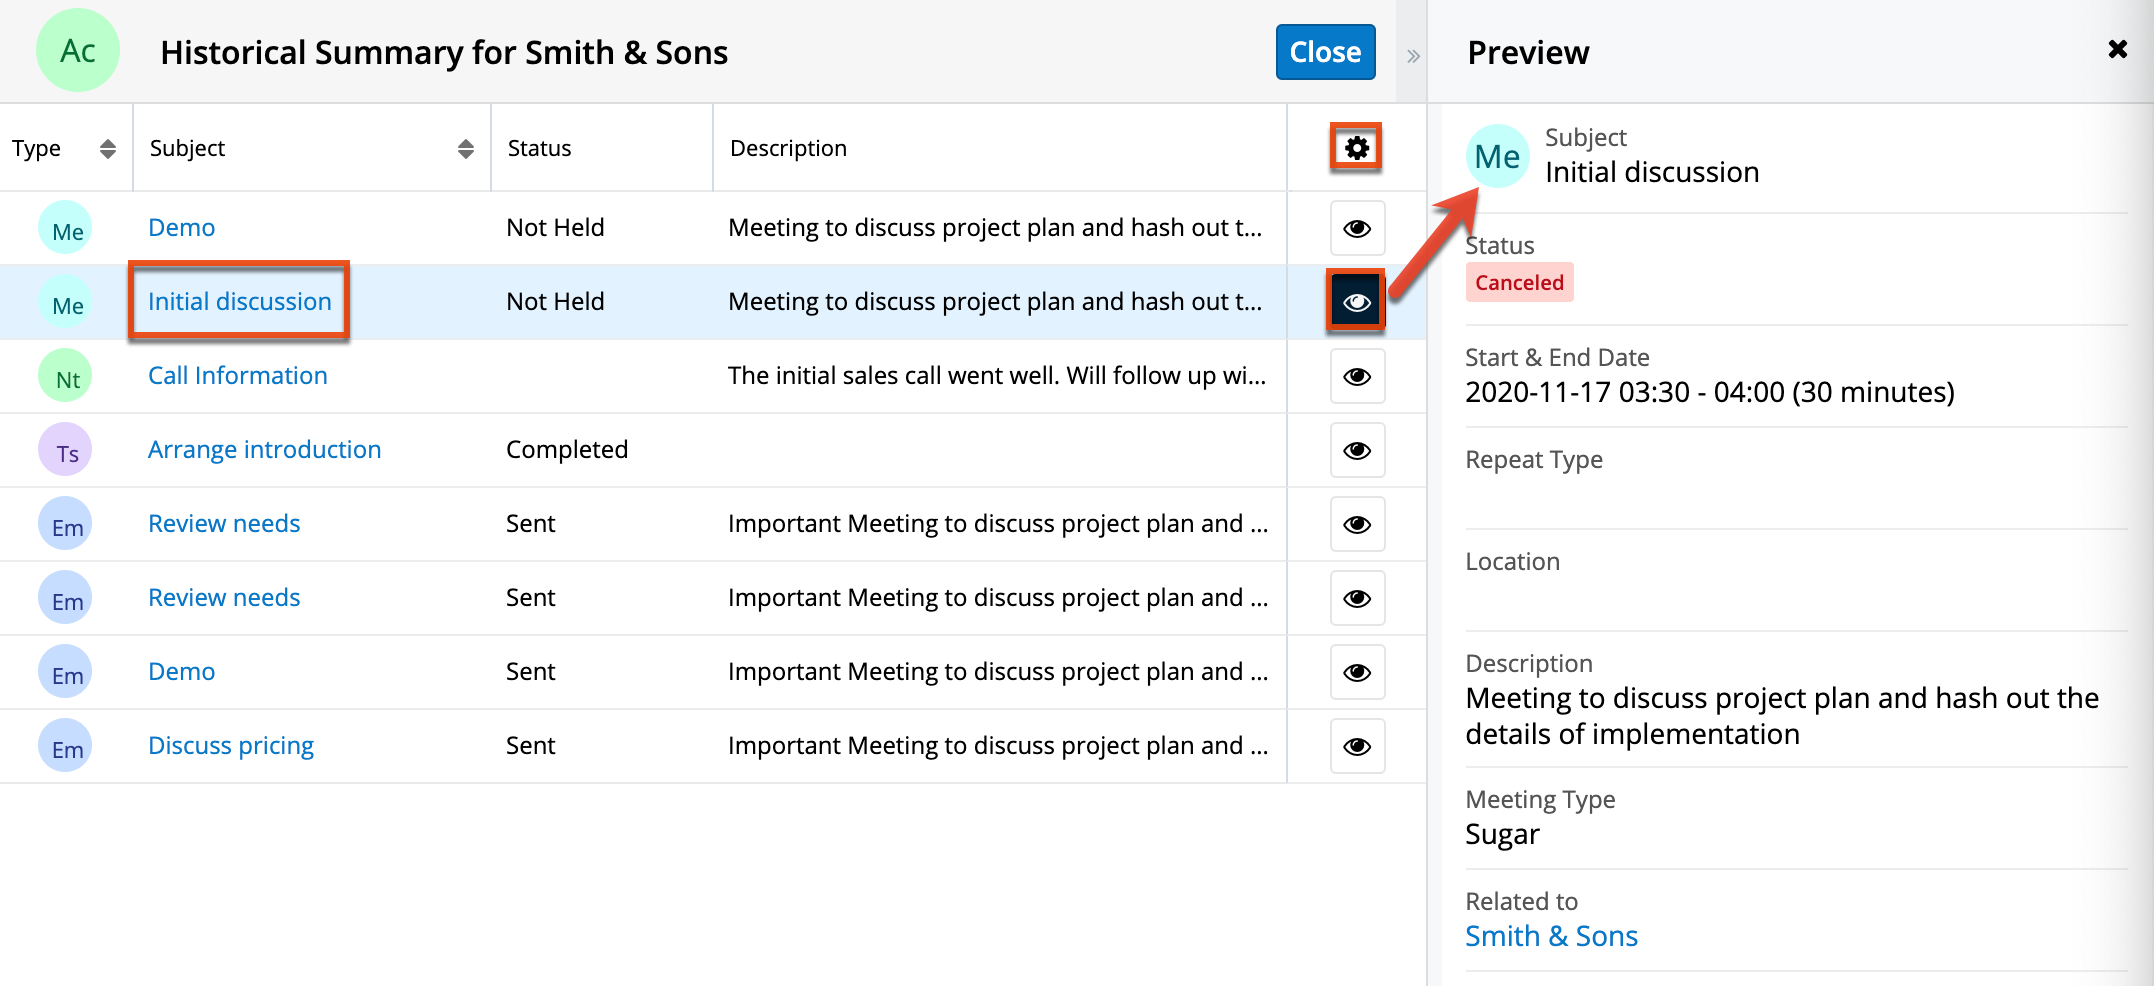This screenshot has width=2154, height=986.
Task: Show preview of Arrange introduction task
Action: click(x=1357, y=450)
